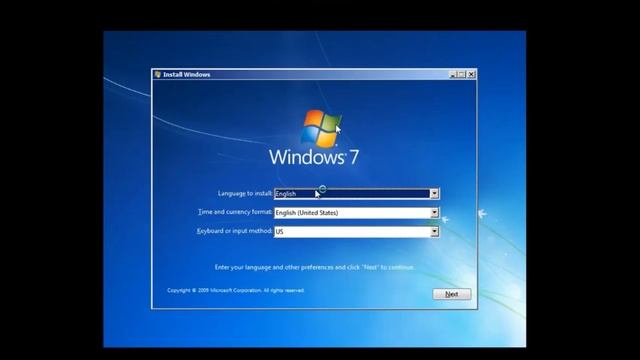Click the Language to install label

(245, 193)
